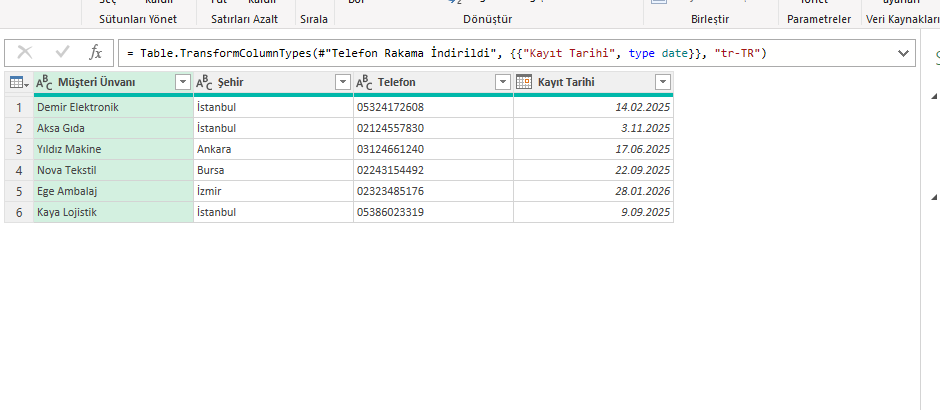This screenshot has height=410, width=940.
Task: Cancel the formula edit with the X icon
Action: (x=25, y=53)
